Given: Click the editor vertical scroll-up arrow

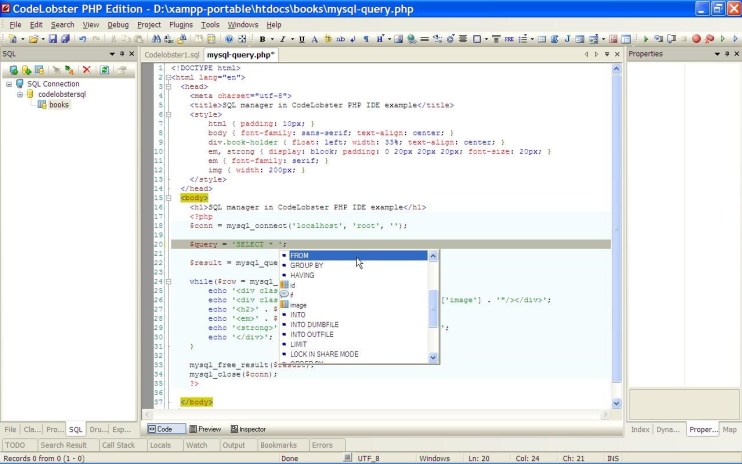Looking at the screenshot, I should pos(616,69).
